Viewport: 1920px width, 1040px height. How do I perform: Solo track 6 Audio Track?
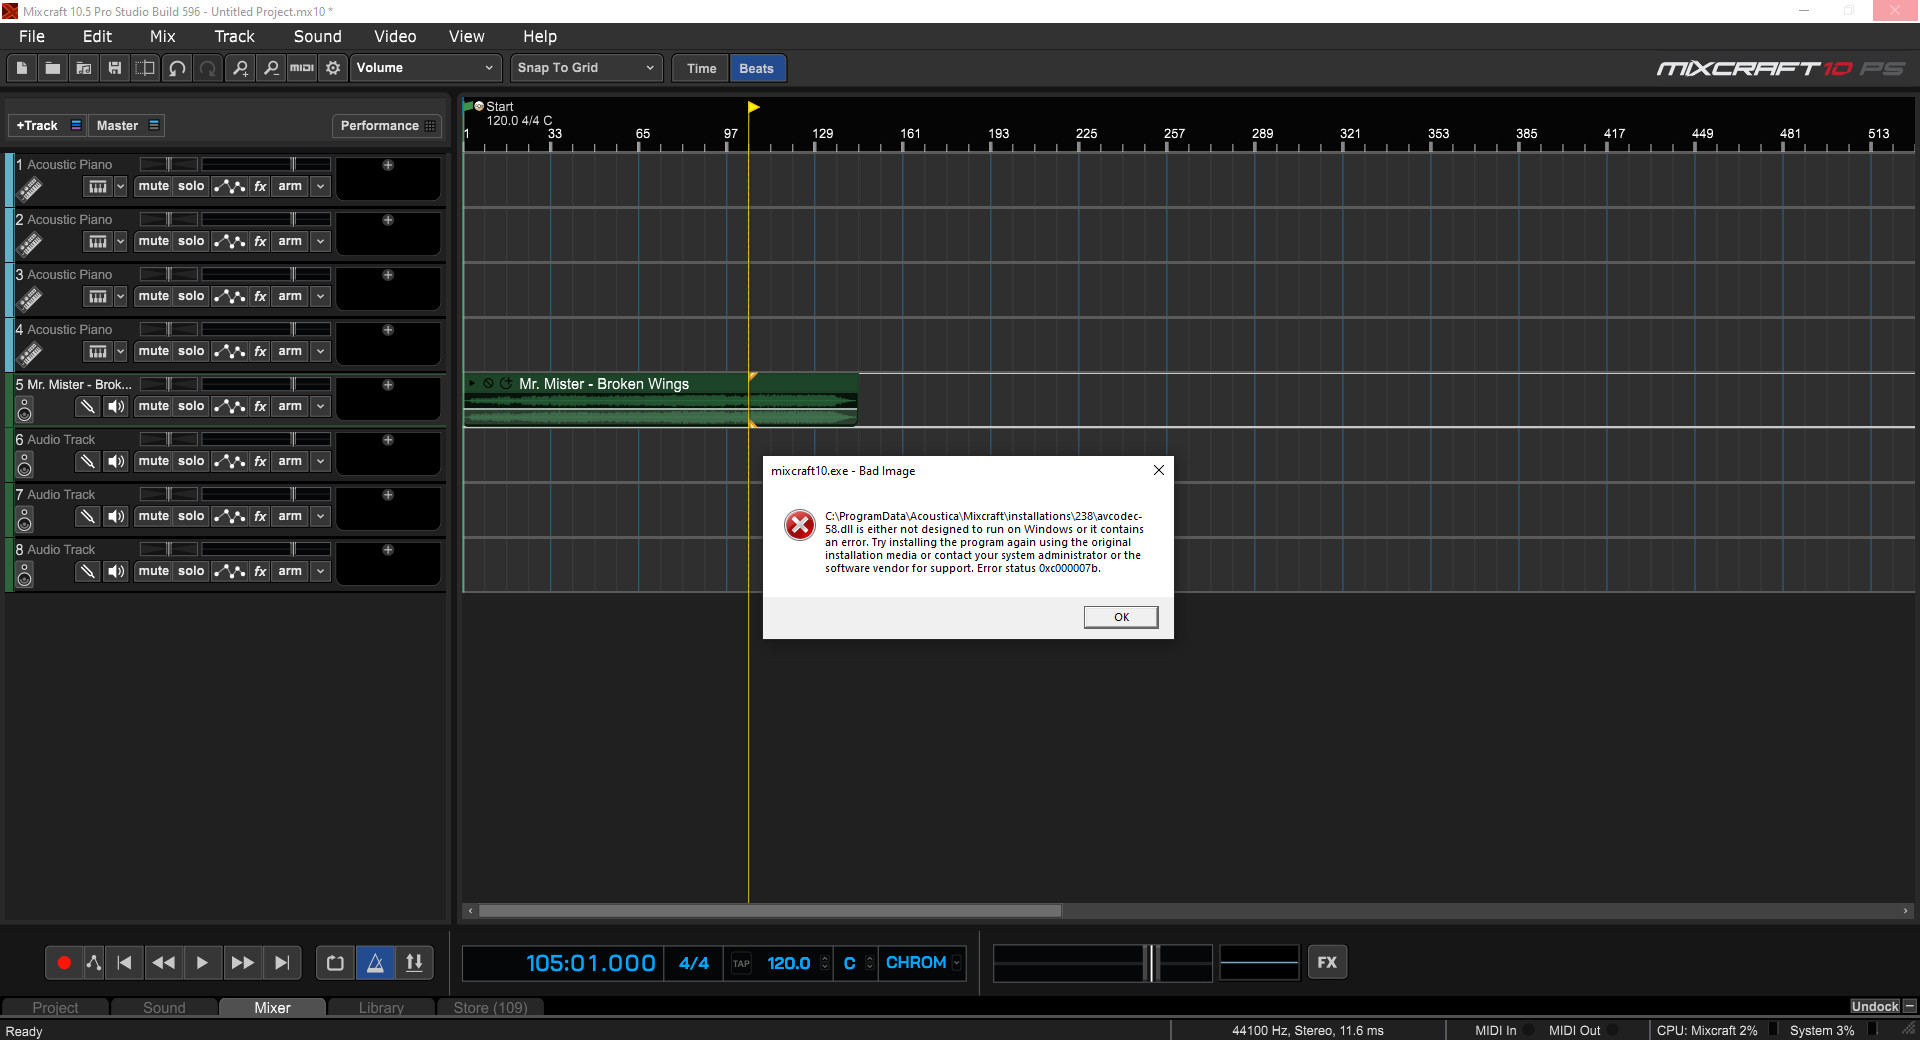coord(191,461)
